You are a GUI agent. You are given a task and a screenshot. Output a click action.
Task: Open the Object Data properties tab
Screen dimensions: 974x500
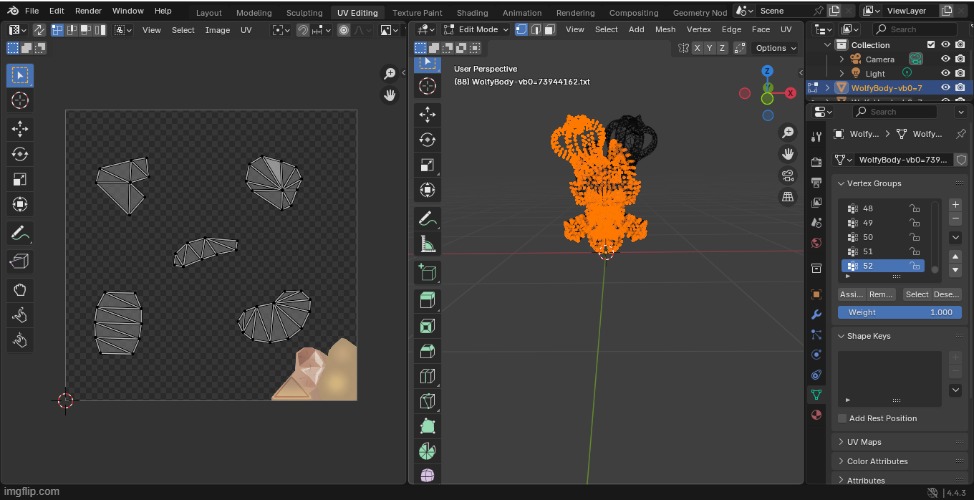coord(816,394)
